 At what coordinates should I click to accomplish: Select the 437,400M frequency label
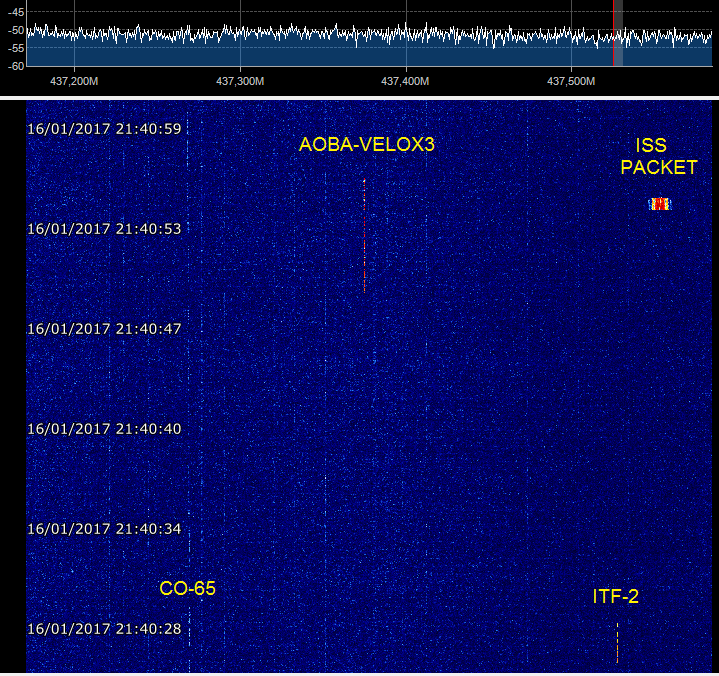click(x=405, y=82)
